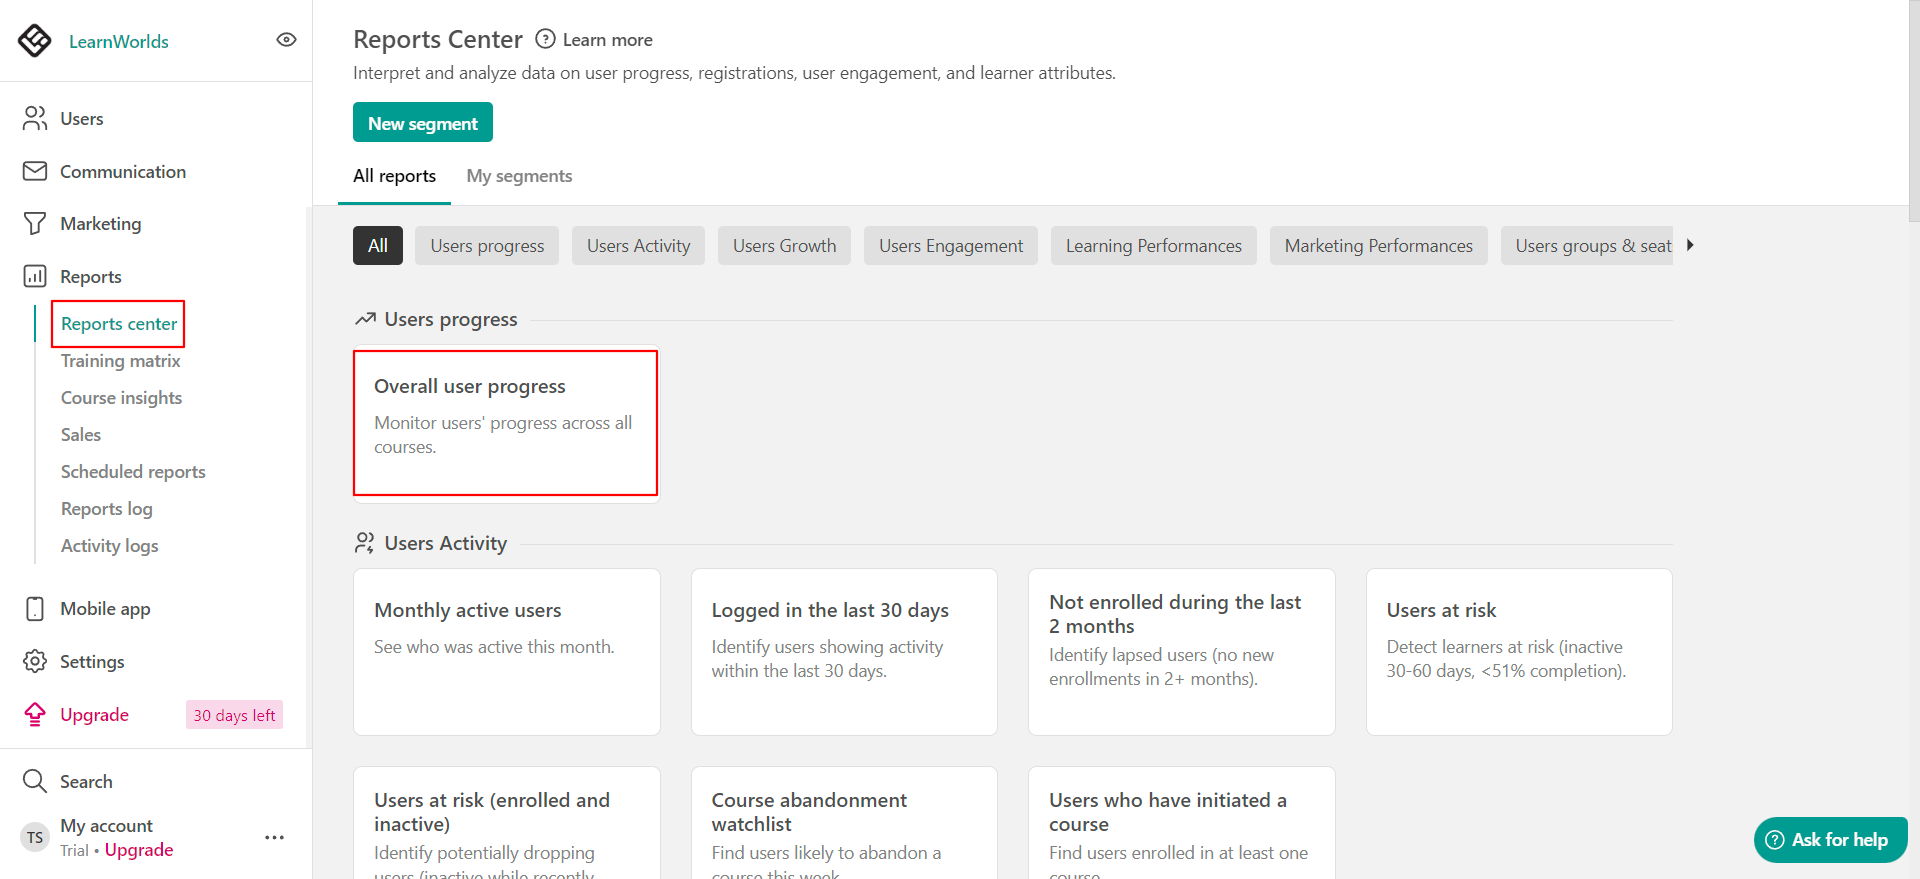
Task: Open Marketing via the funnel icon
Action: [35, 224]
